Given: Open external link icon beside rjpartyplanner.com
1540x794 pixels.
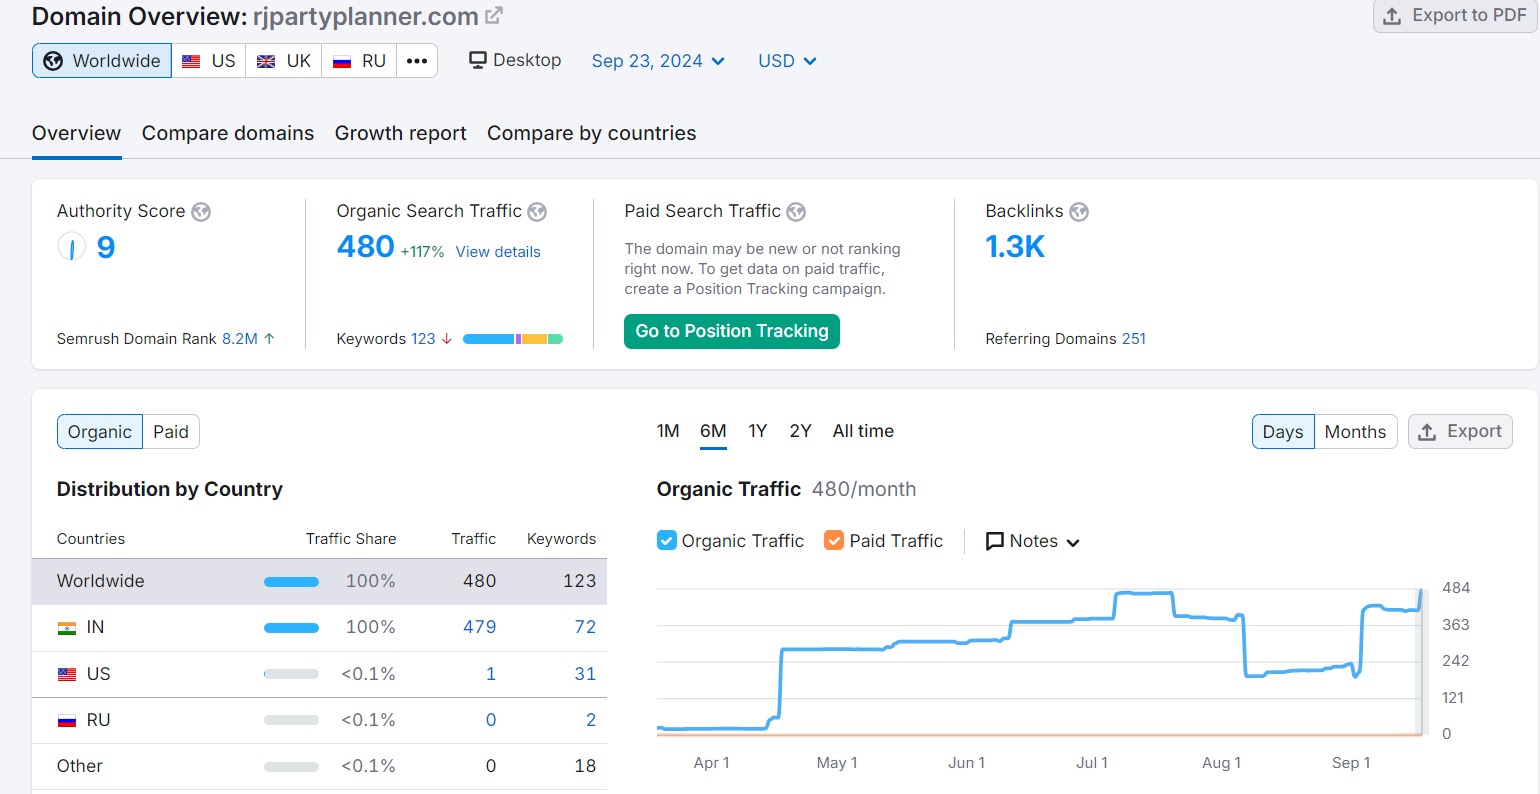Looking at the screenshot, I should point(494,16).
